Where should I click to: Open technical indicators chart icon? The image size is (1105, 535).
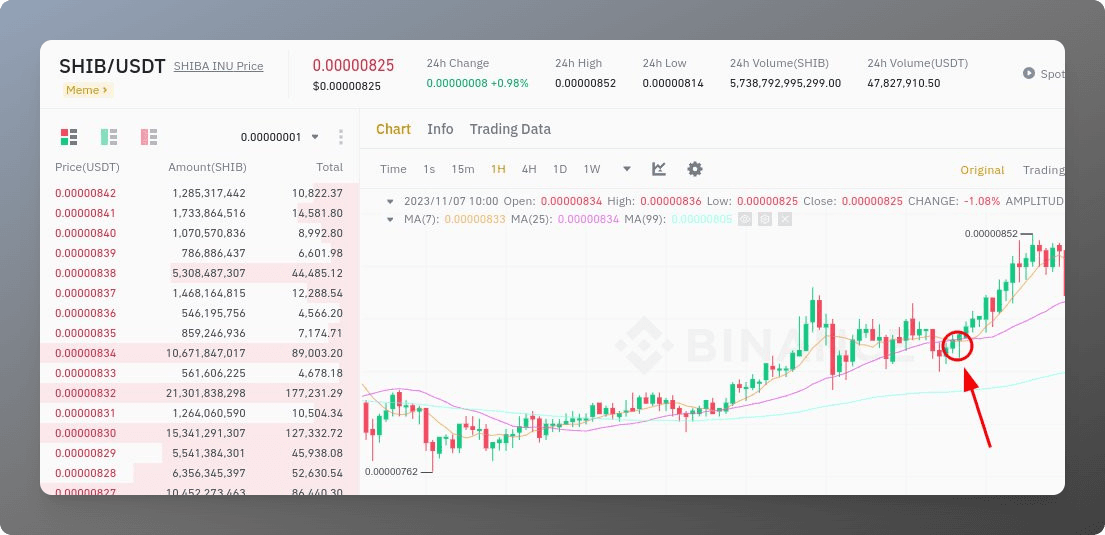click(659, 169)
